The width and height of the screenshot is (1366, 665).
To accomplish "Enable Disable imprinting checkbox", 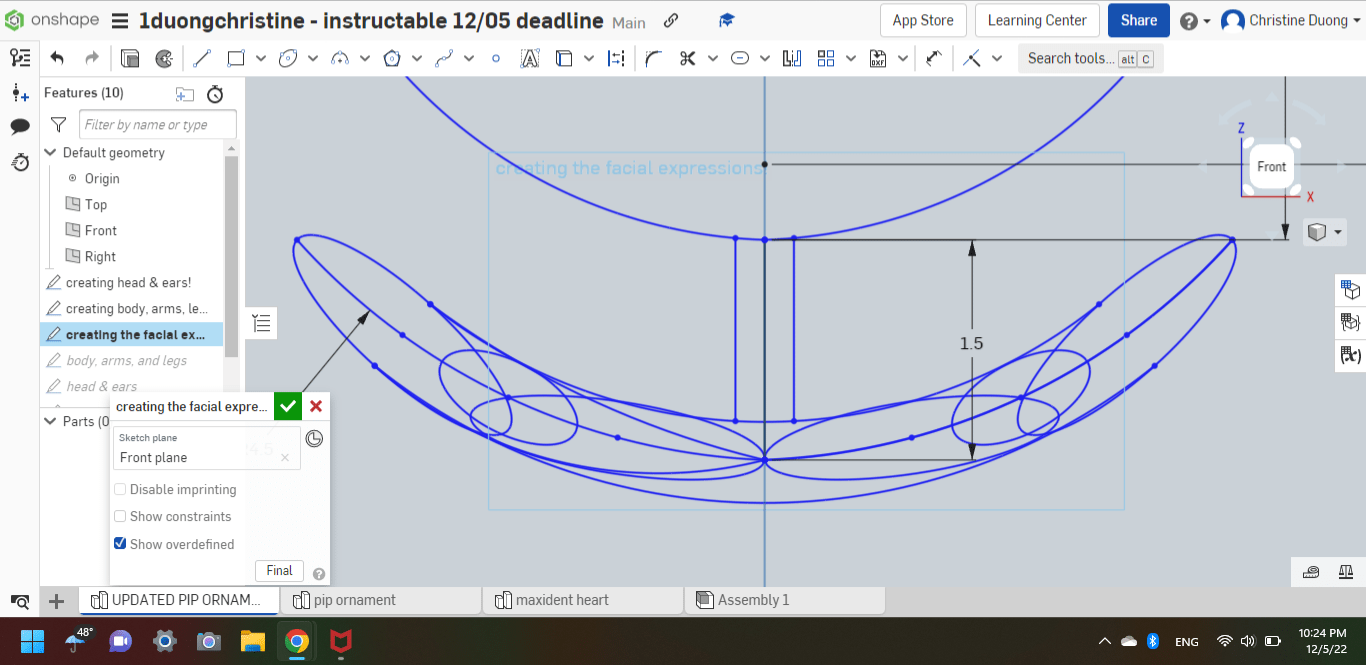I will 120,489.
